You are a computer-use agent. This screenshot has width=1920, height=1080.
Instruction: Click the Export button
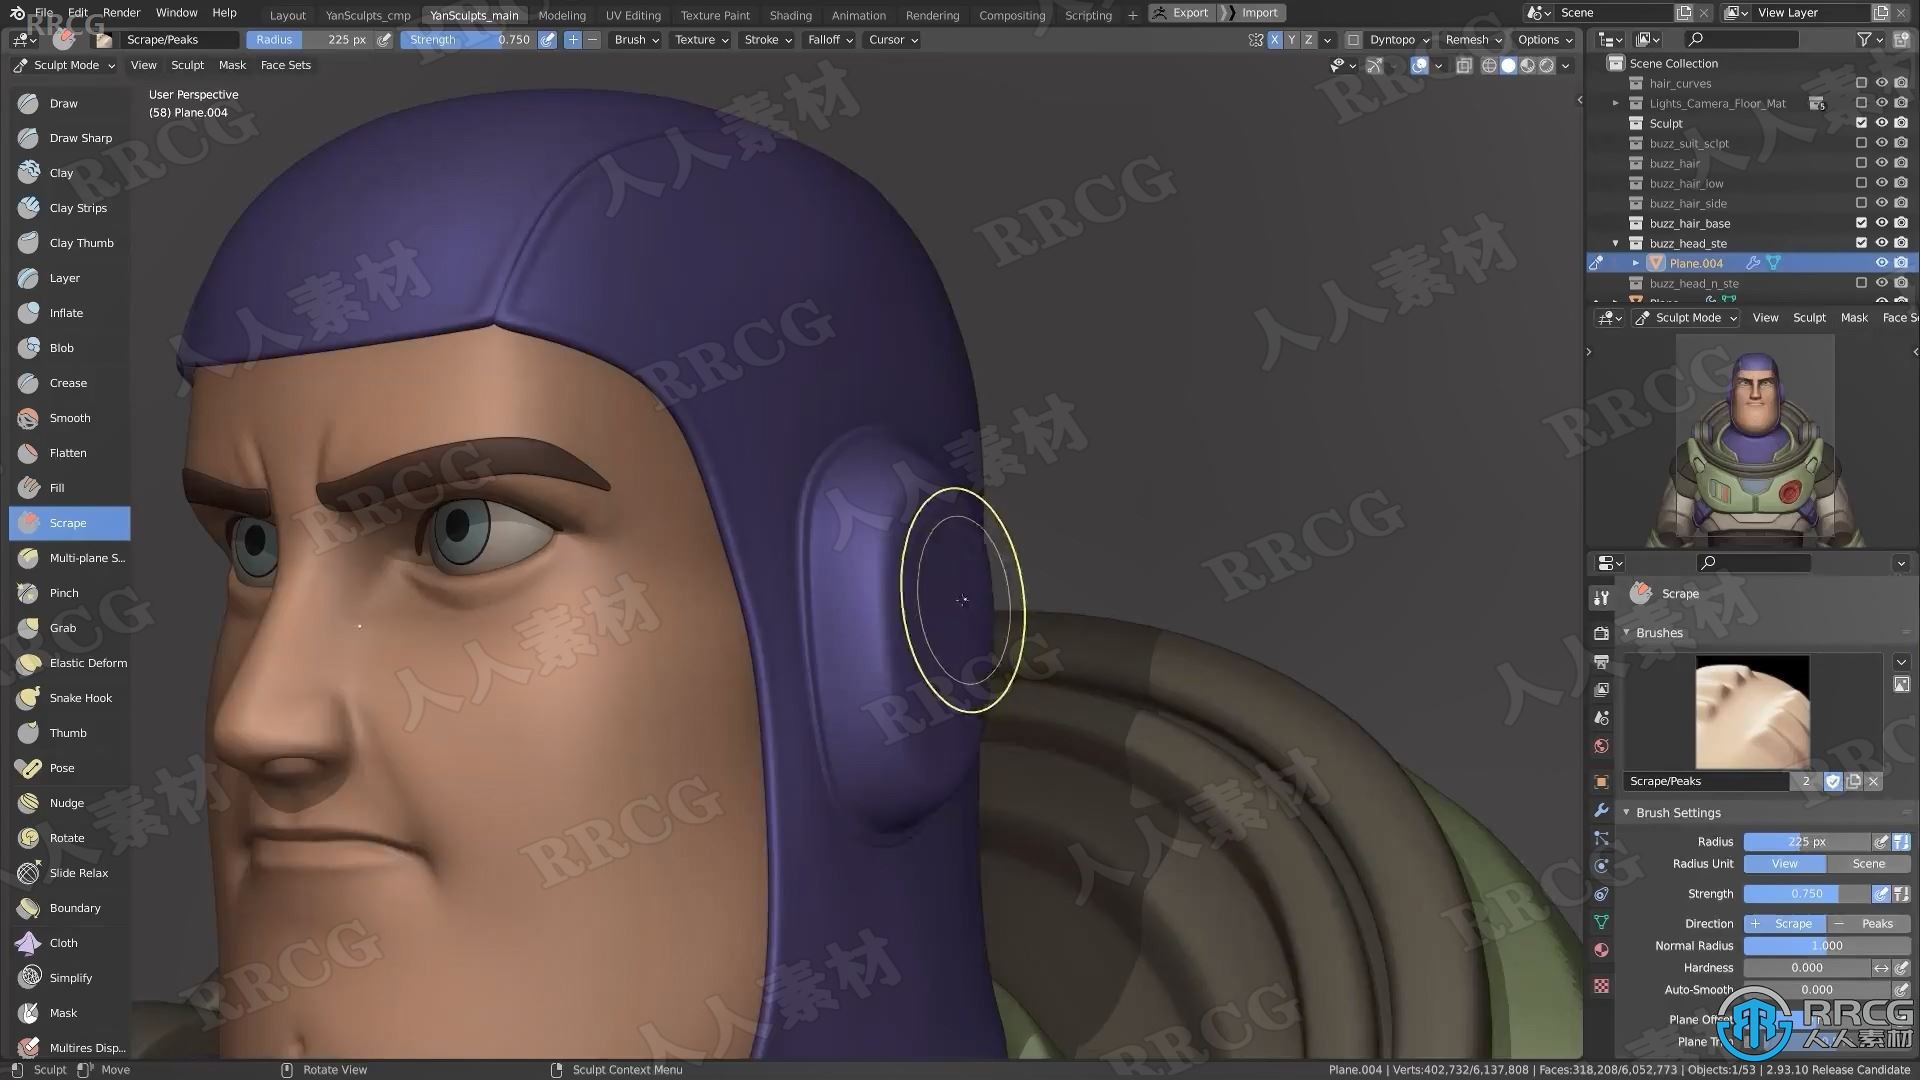coord(1181,13)
